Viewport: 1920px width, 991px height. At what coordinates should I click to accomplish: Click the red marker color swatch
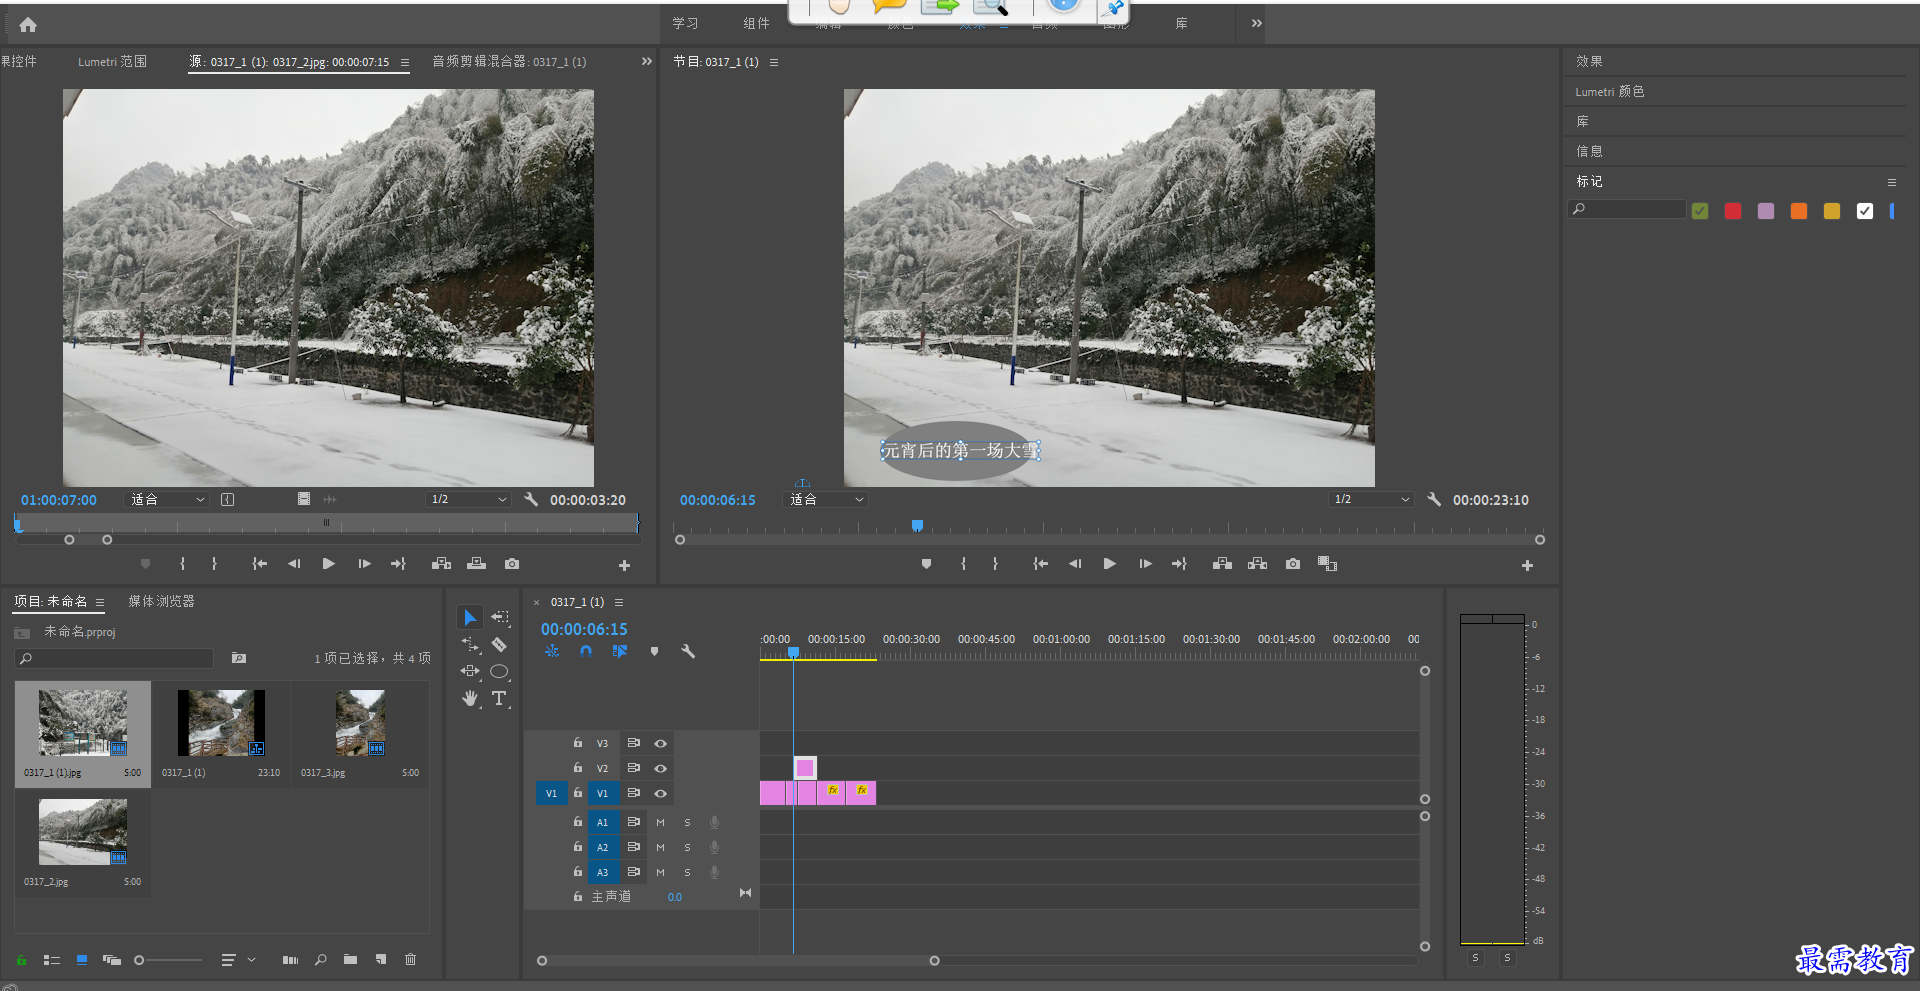pos(1733,211)
